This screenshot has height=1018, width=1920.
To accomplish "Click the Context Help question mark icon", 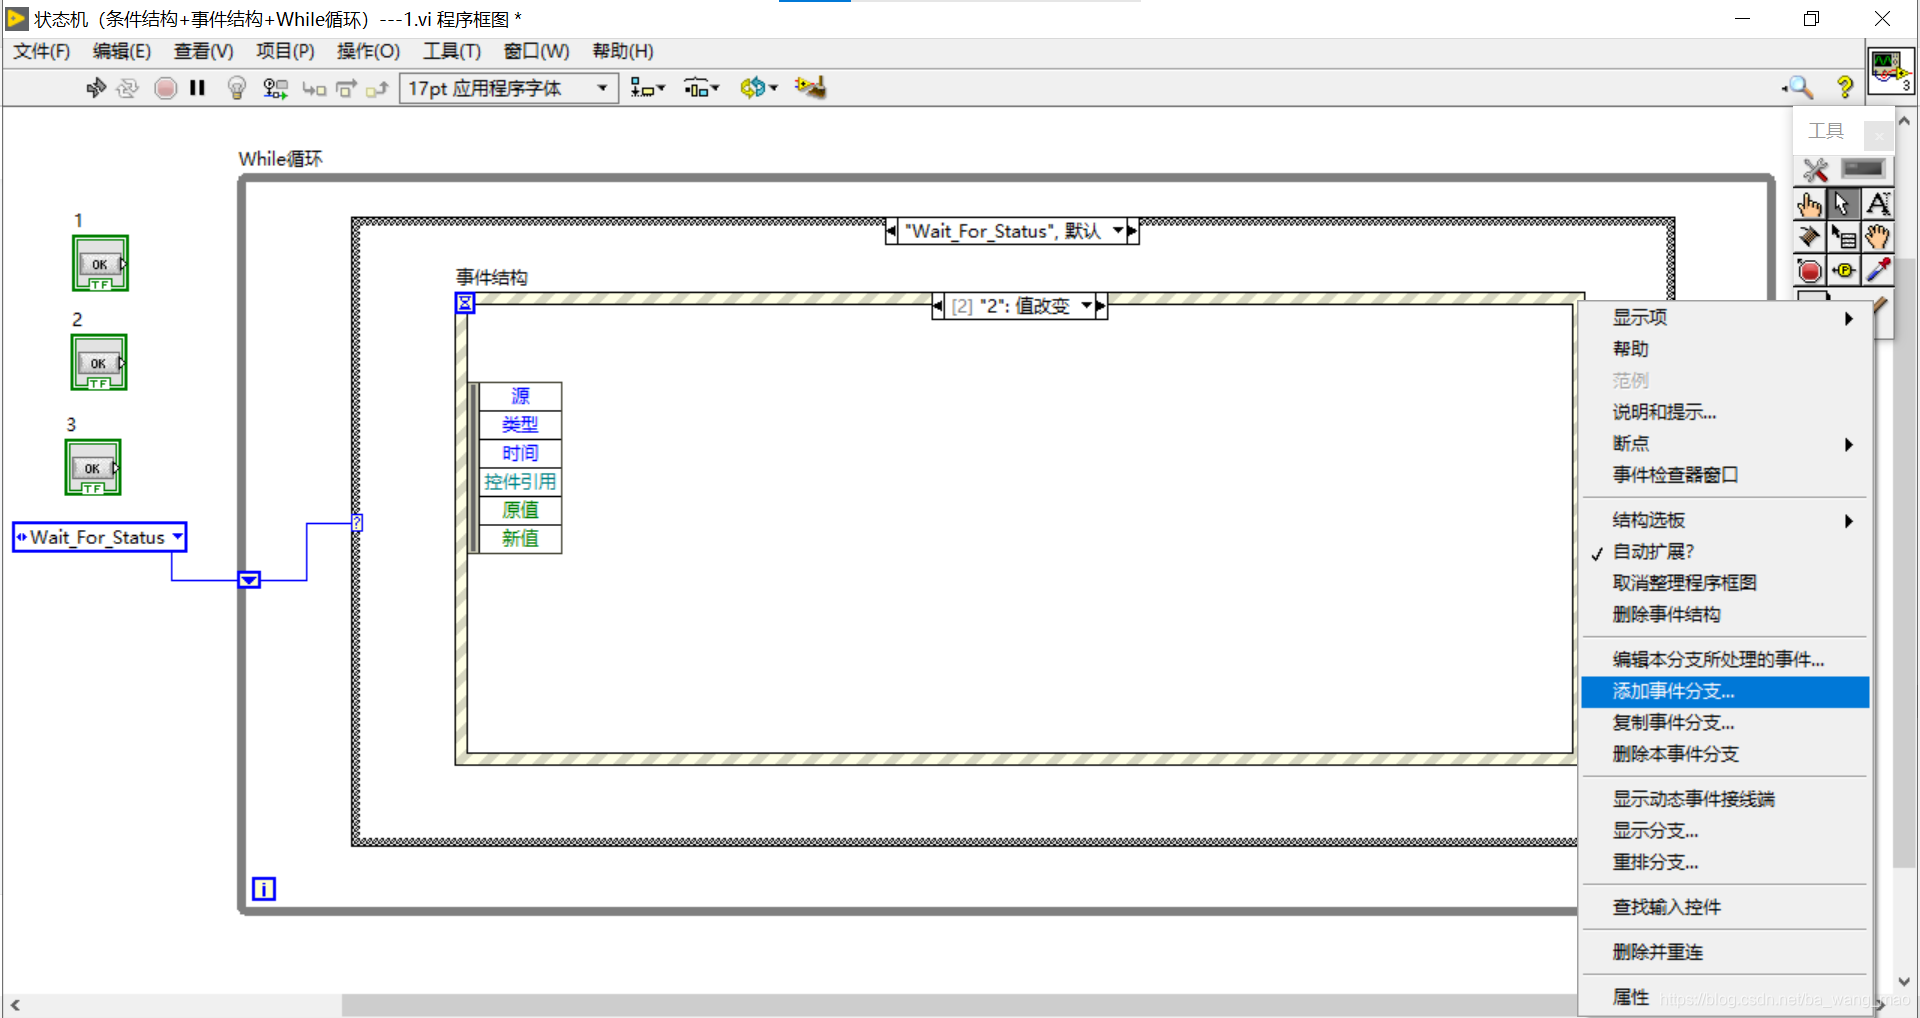I will coord(1845,88).
